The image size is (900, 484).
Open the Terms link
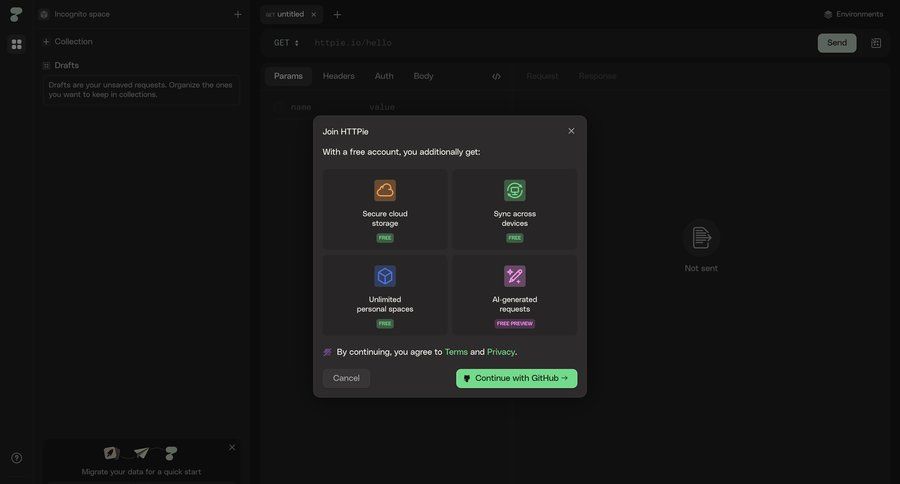pos(456,352)
